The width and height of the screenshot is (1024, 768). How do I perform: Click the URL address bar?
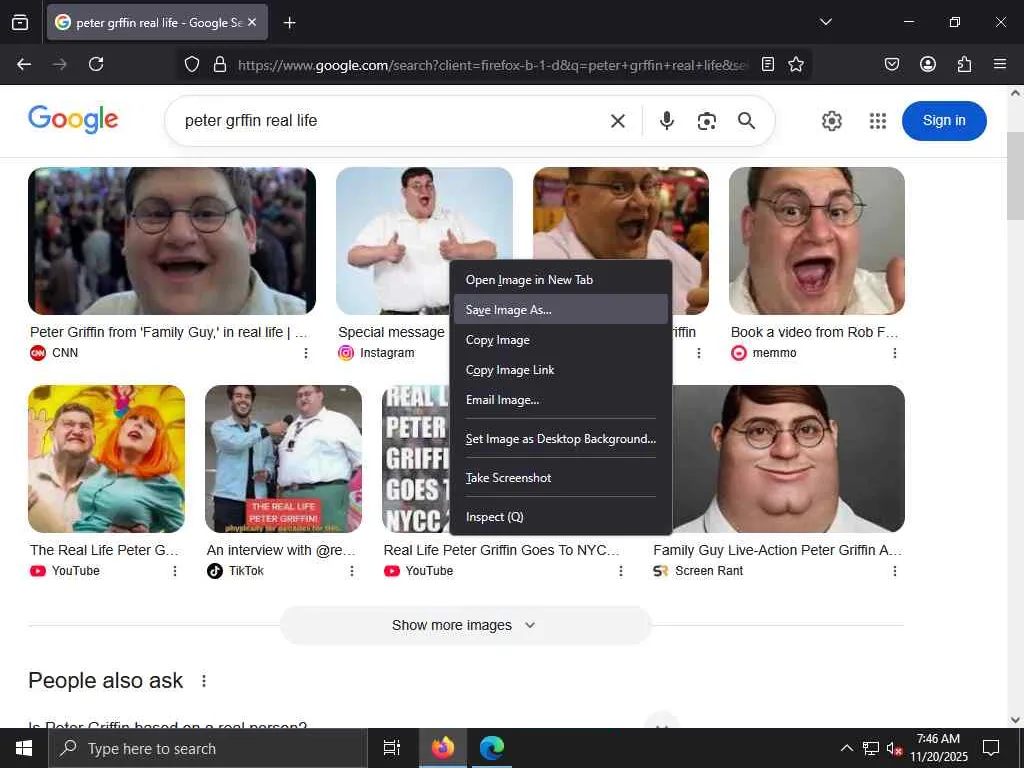(x=492, y=65)
